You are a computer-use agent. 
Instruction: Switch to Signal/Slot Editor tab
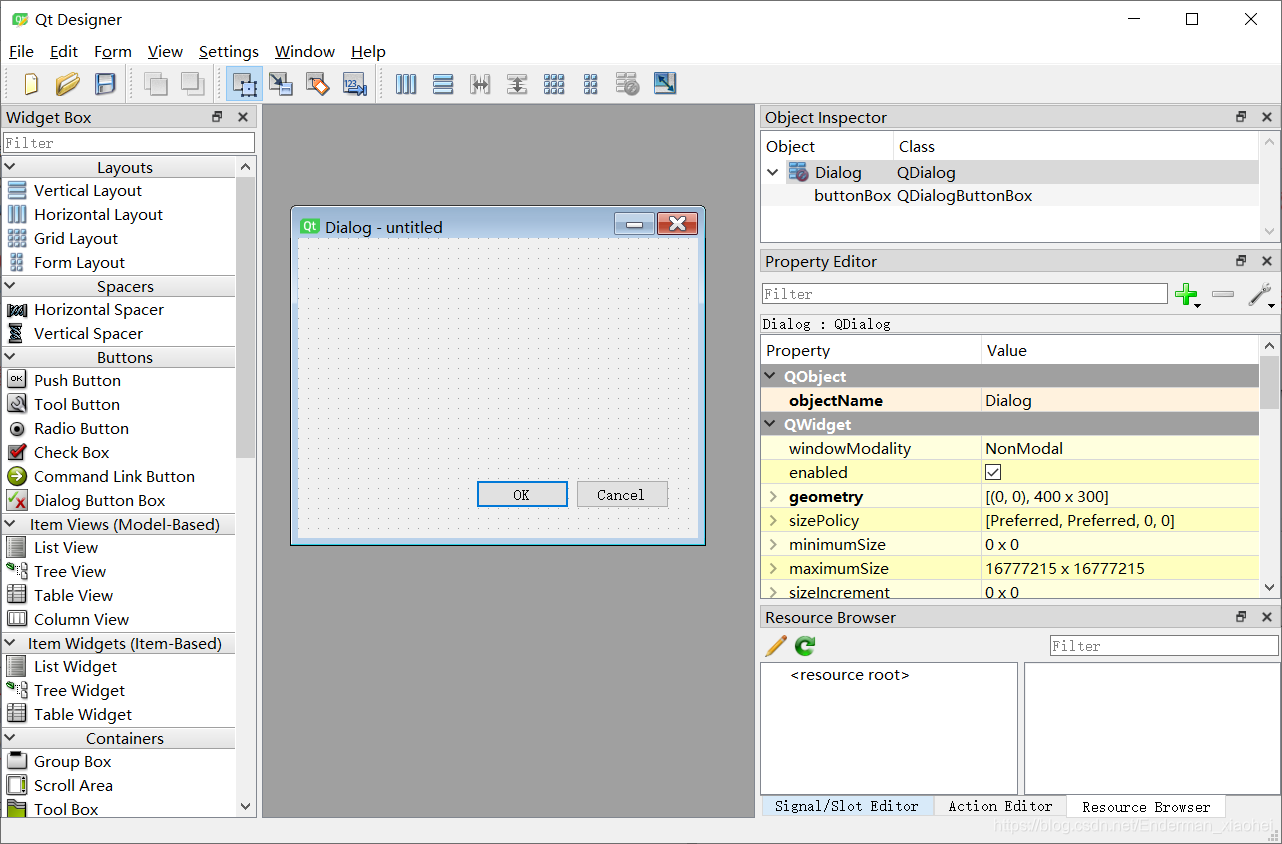(x=847, y=806)
